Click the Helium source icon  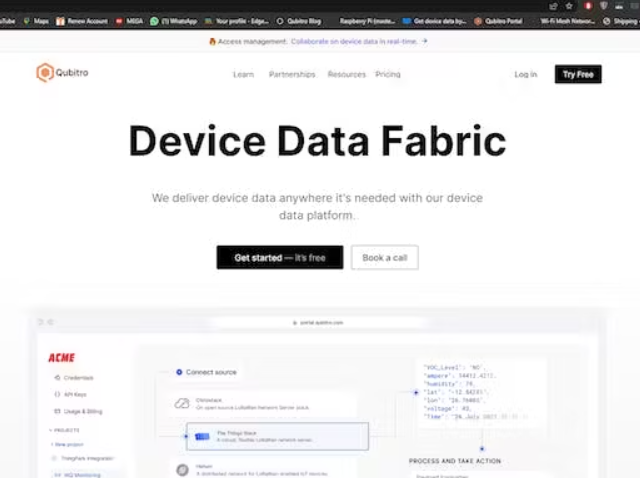[x=181, y=468]
